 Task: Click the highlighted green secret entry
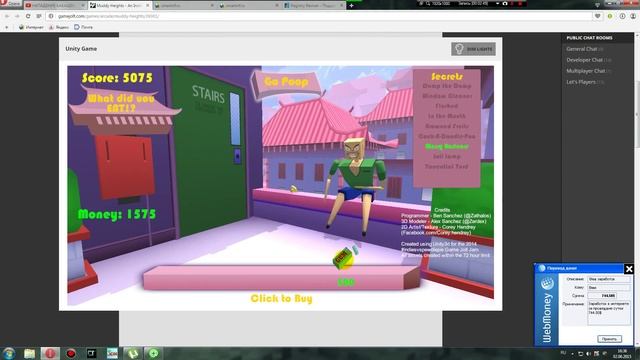(447, 147)
